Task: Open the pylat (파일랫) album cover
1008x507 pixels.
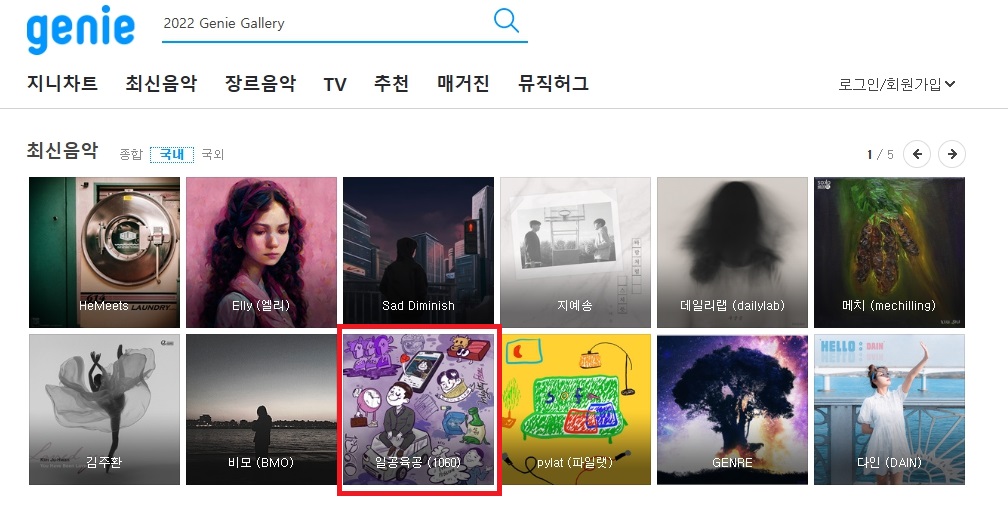Action: 575,409
